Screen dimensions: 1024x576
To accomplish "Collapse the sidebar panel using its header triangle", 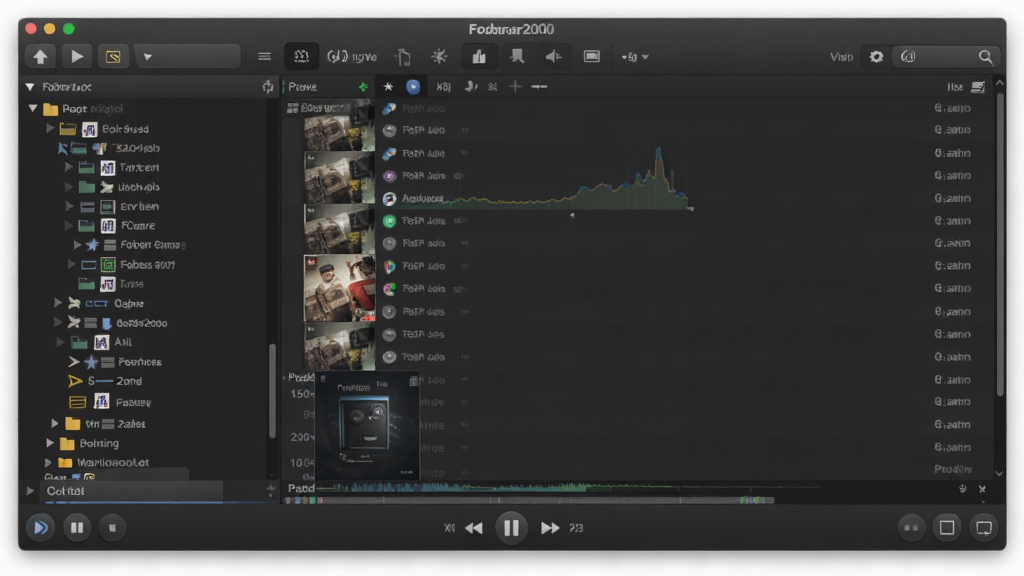I will [x=30, y=87].
